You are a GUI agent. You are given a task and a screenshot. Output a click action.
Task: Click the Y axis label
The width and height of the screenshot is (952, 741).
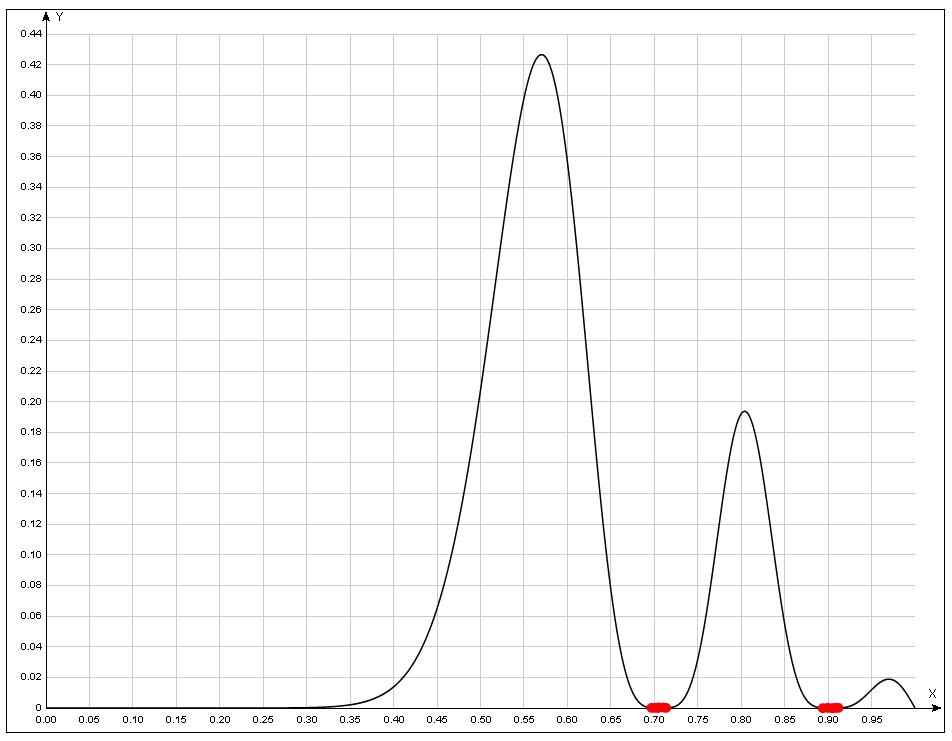tap(60, 17)
